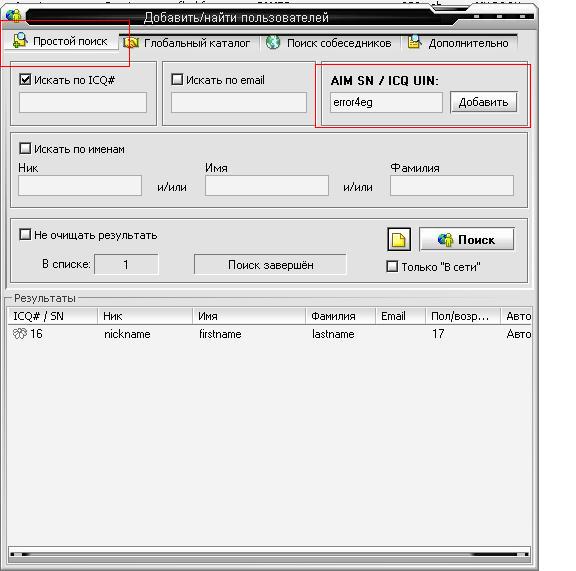Open the Поиск собеседников tab

(329, 43)
